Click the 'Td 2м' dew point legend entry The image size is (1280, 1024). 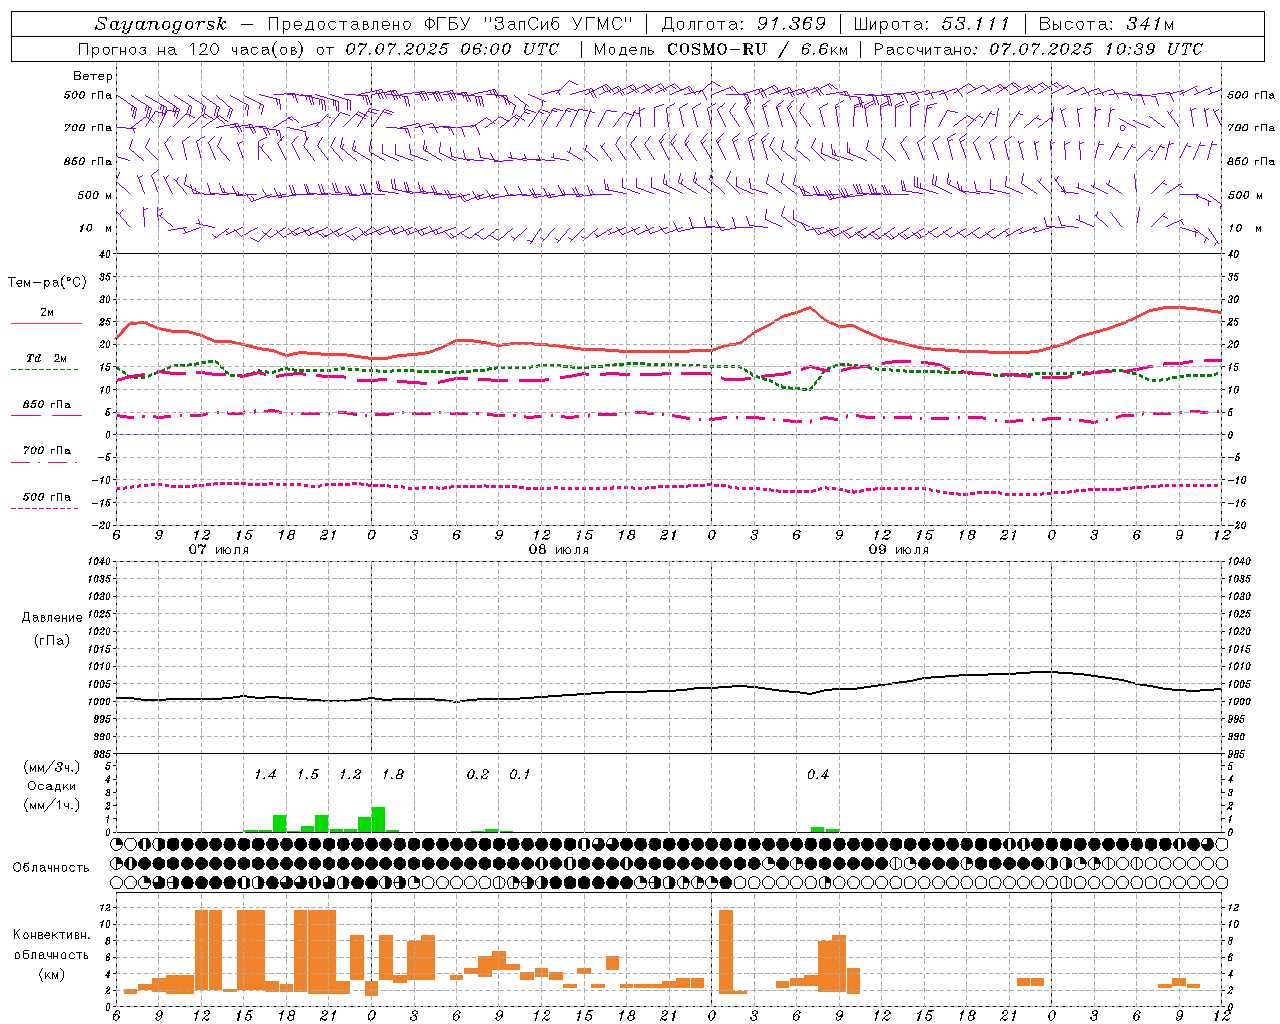47,358
